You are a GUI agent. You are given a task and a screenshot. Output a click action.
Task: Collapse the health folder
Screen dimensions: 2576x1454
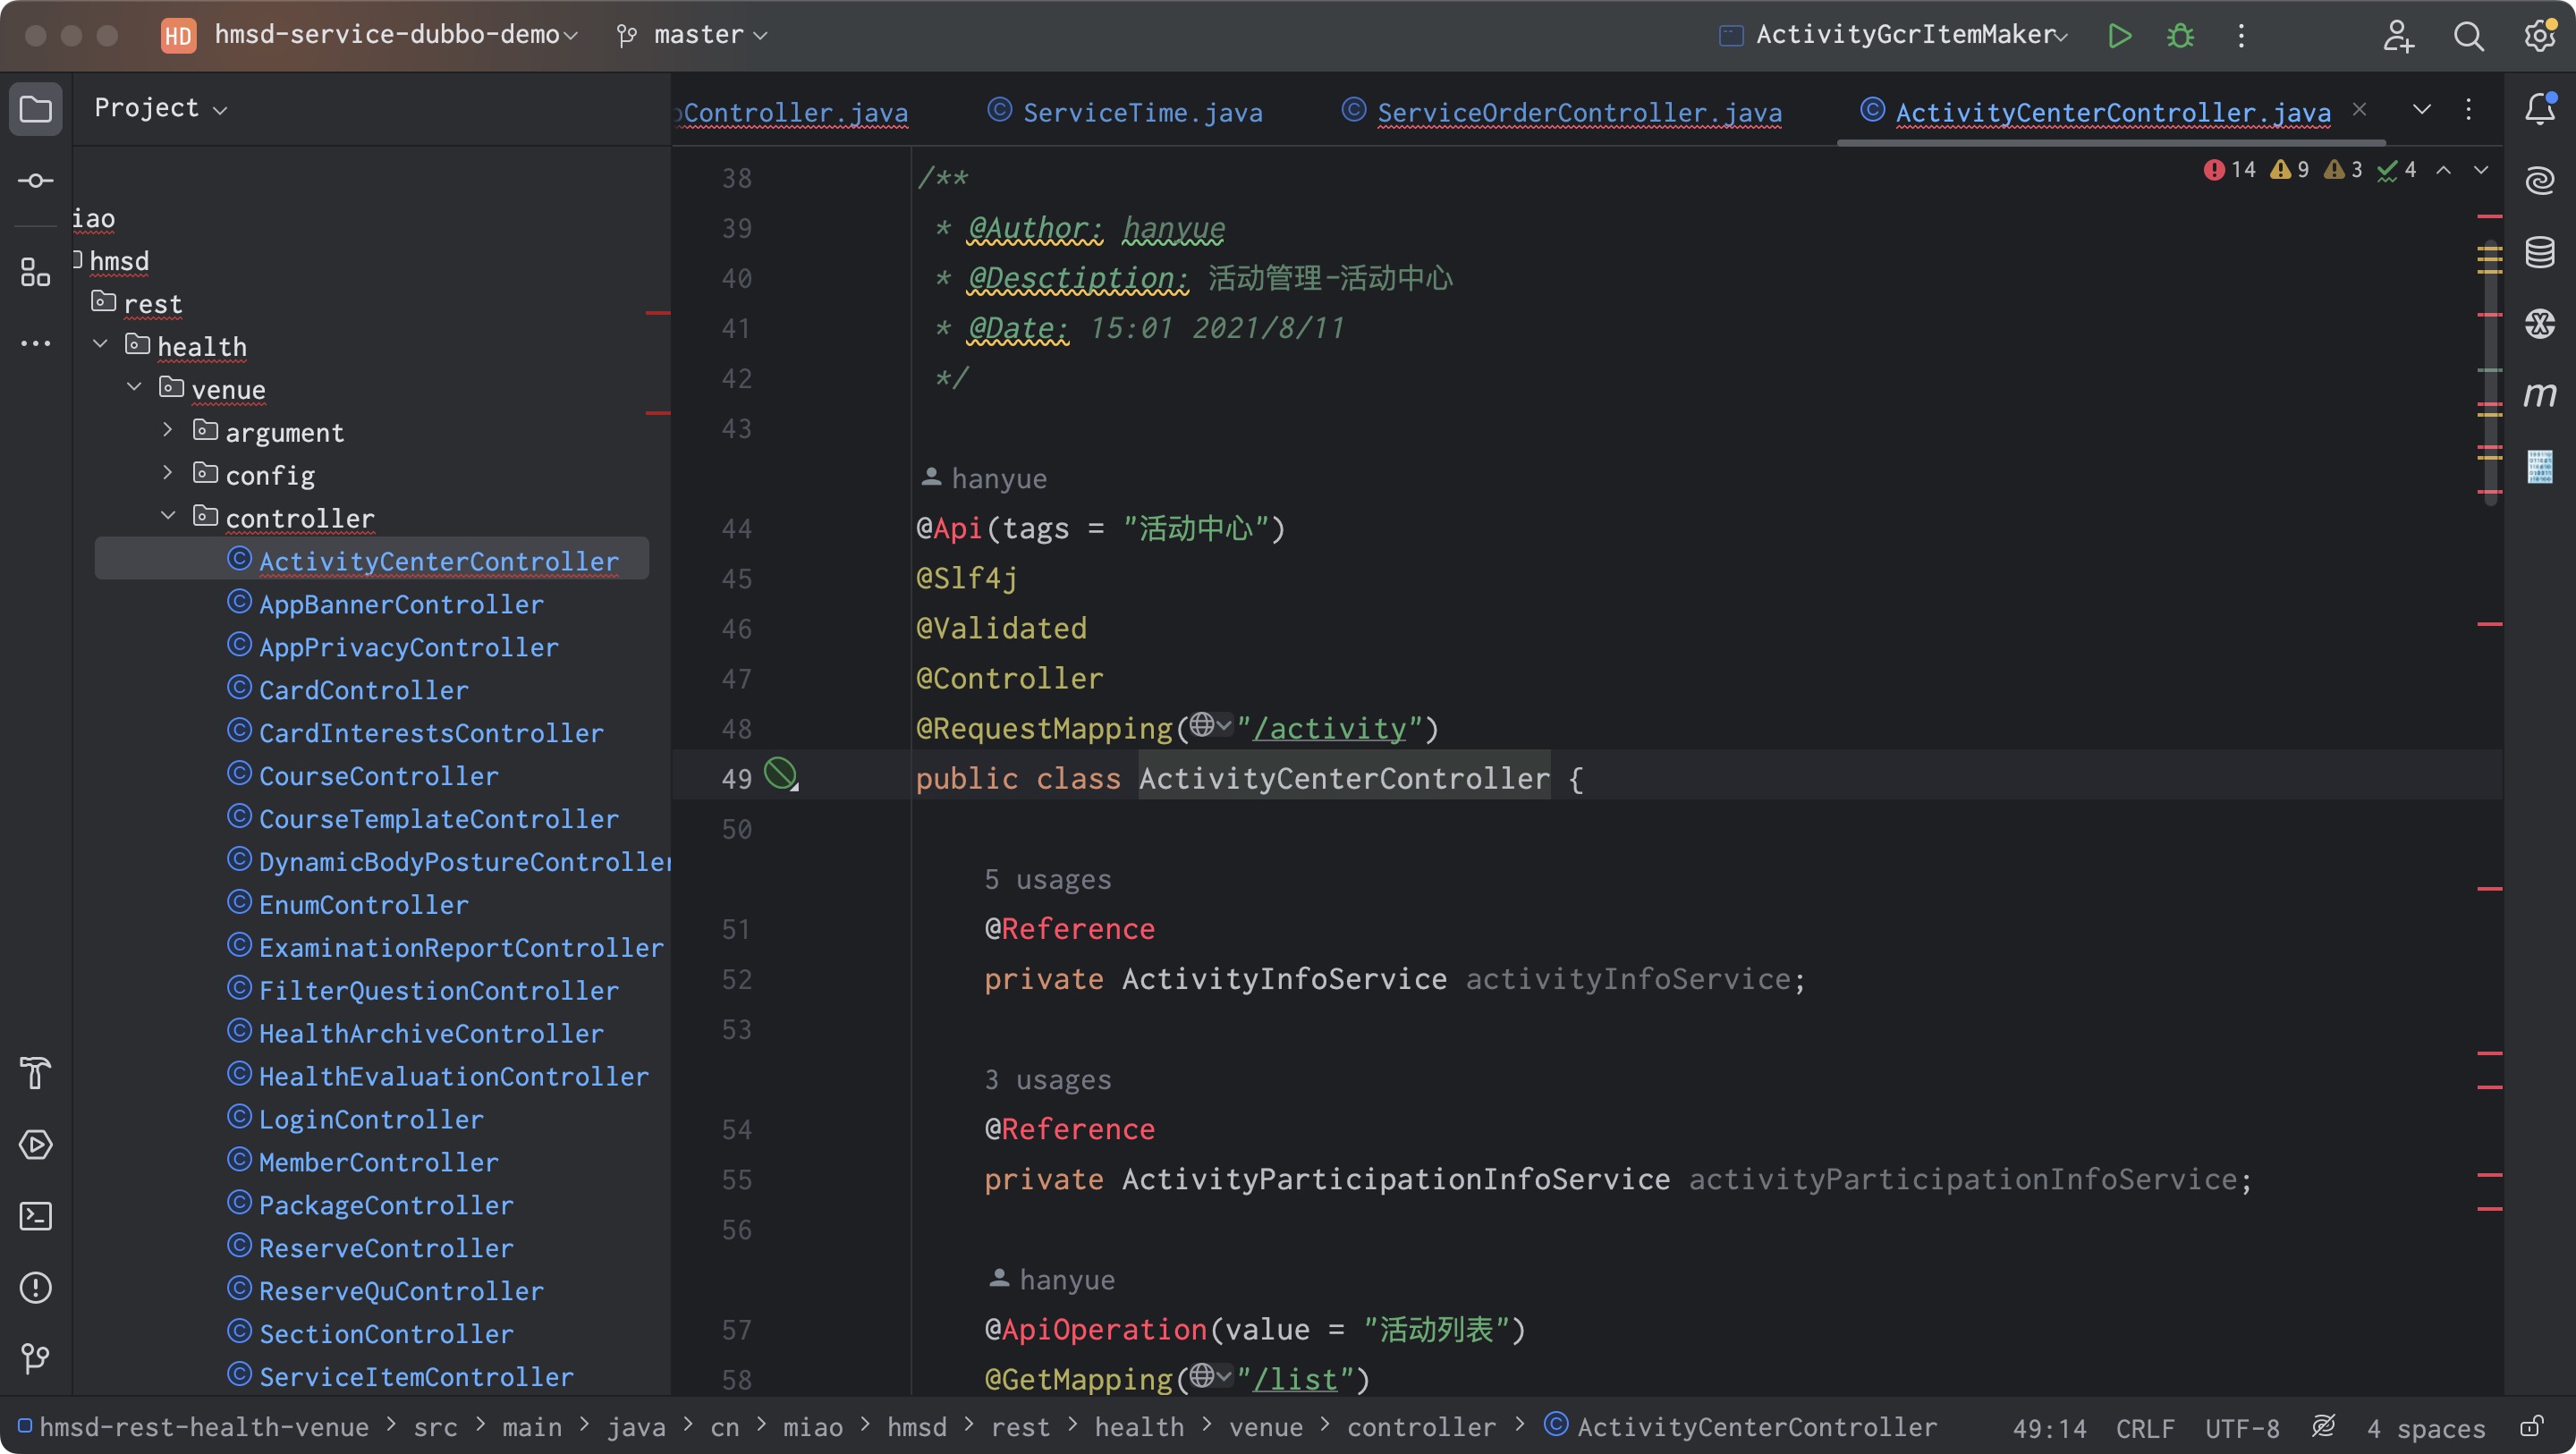(x=101, y=344)
